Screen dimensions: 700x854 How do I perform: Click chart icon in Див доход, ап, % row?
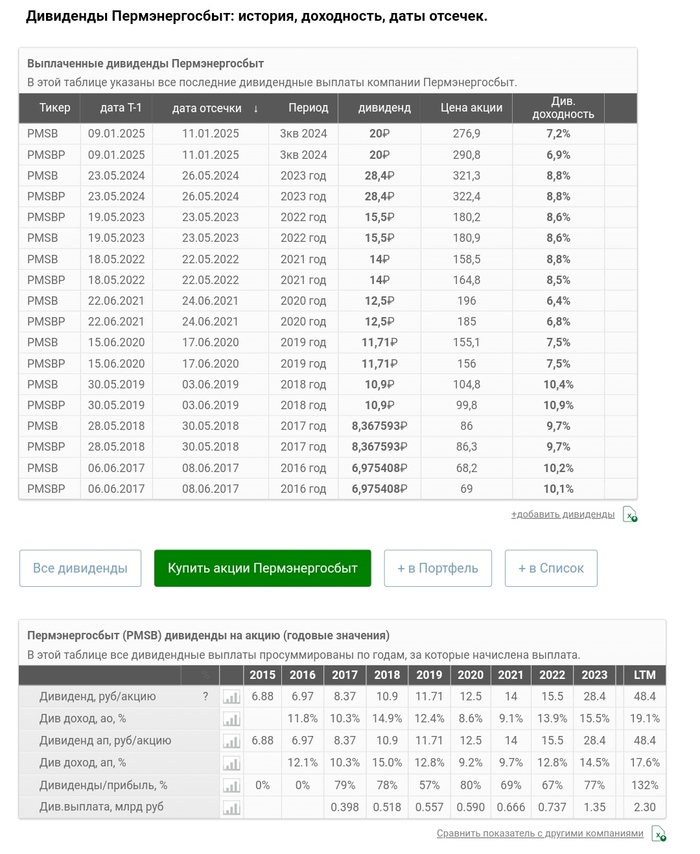coord(231,763)
